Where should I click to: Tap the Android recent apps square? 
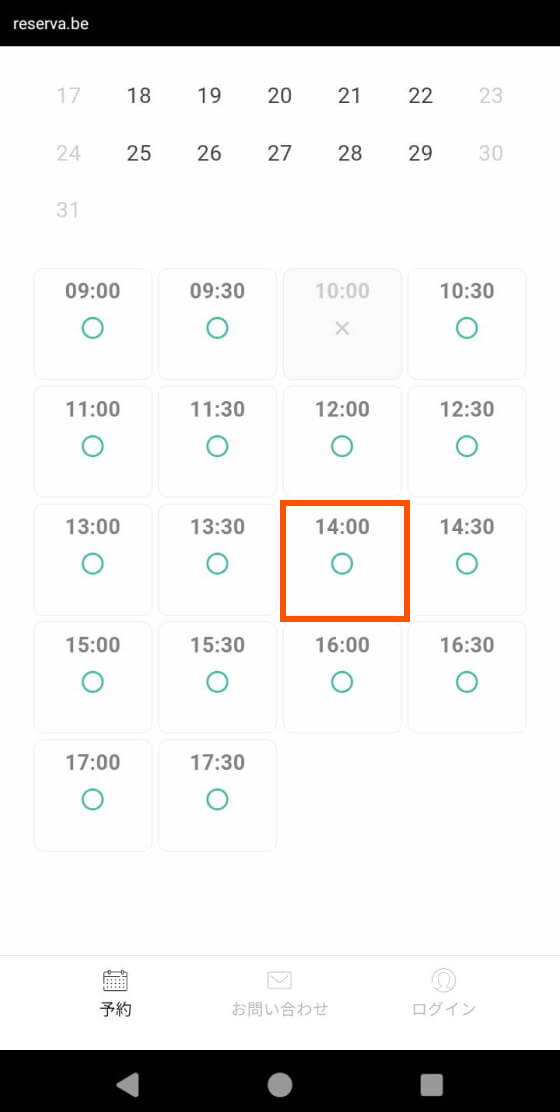(x=432, y=1084)
